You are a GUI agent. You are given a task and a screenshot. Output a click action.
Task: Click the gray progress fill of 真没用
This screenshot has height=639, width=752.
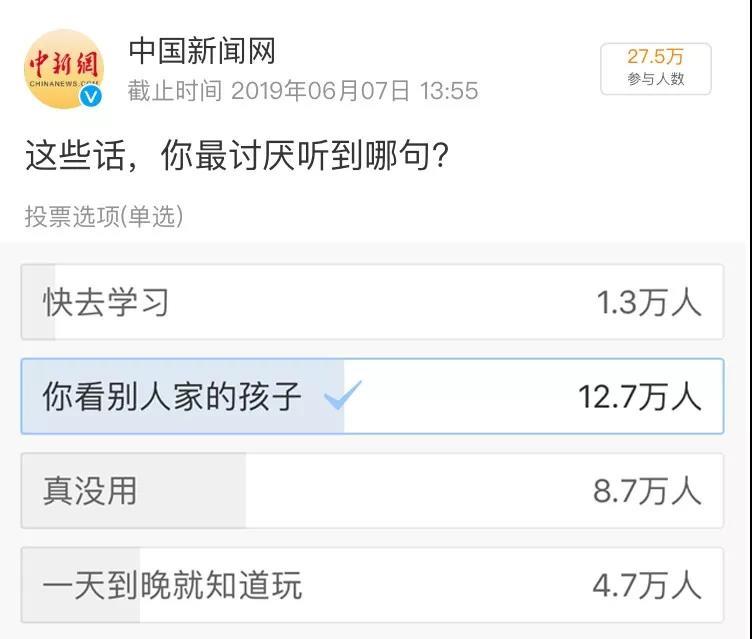click(134, 491)
